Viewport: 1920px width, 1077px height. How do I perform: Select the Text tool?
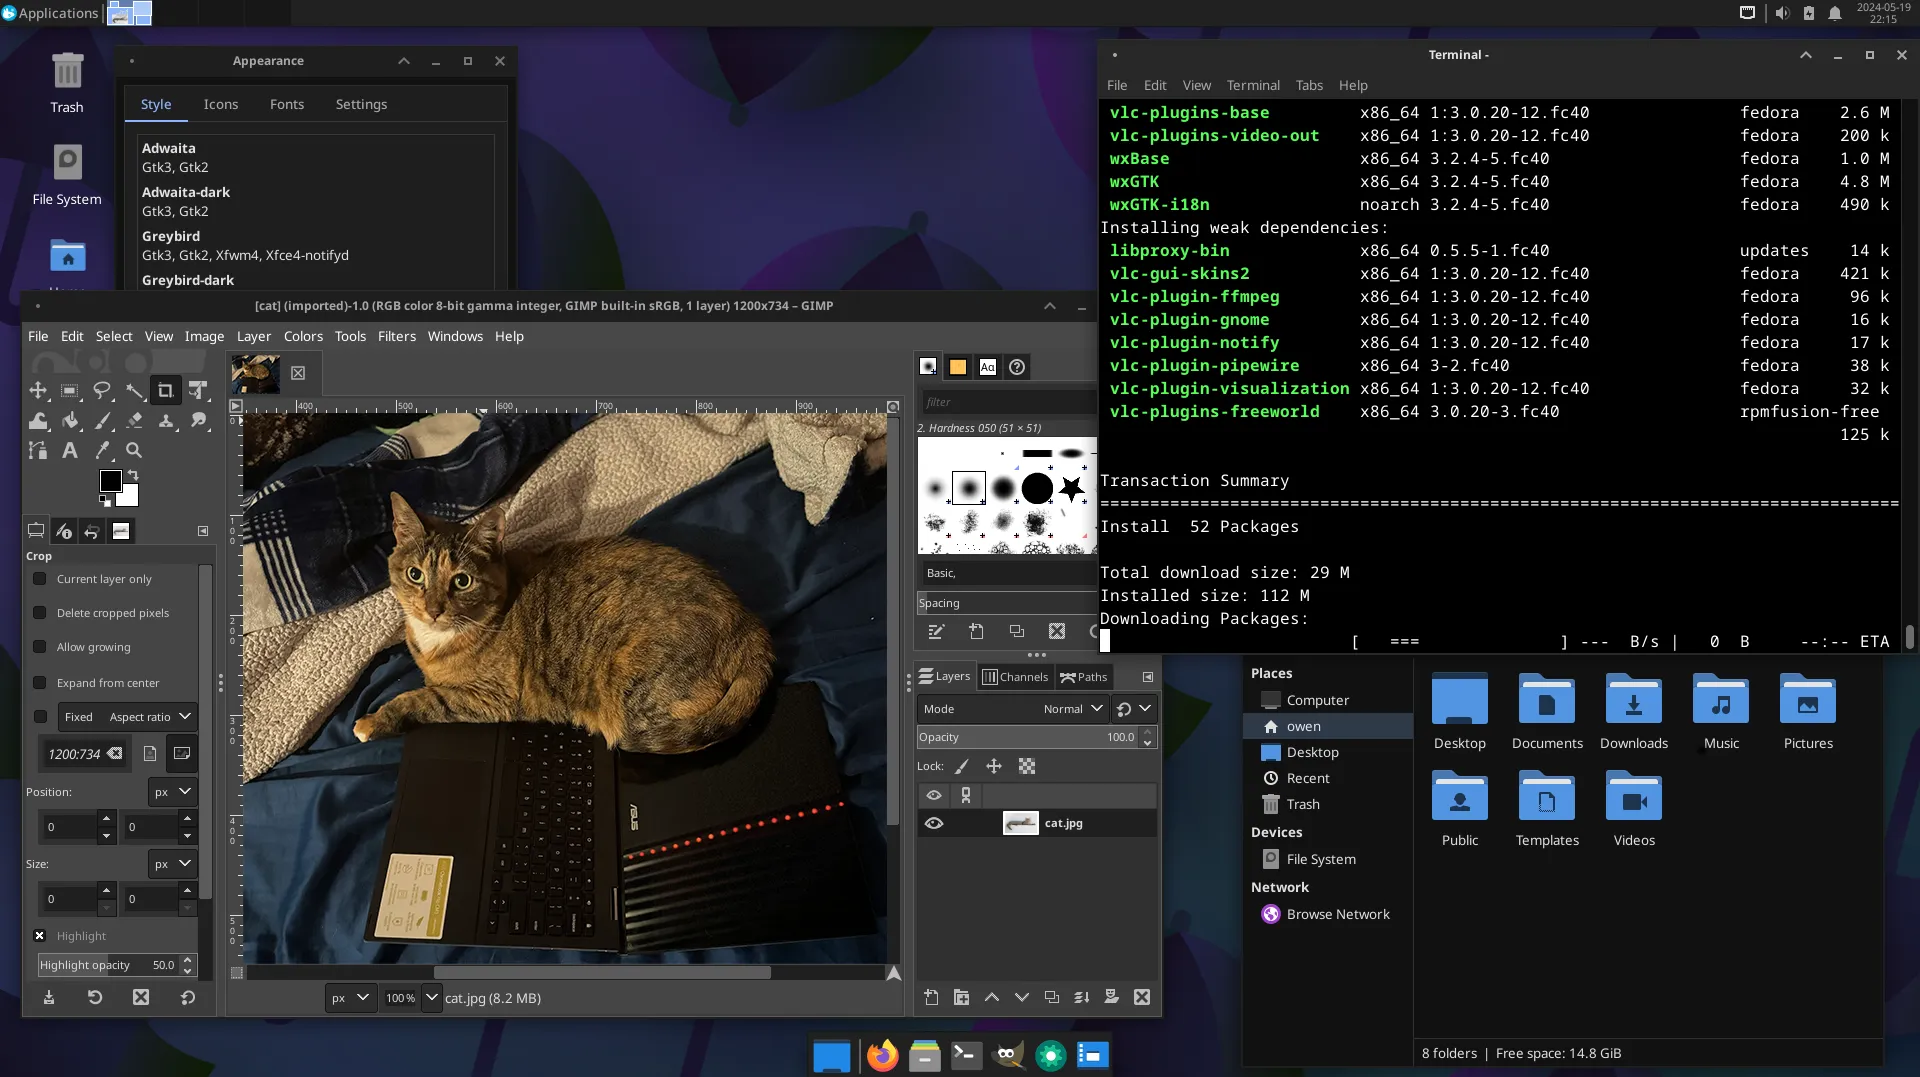pyautogui.click(x=70, y=451)
